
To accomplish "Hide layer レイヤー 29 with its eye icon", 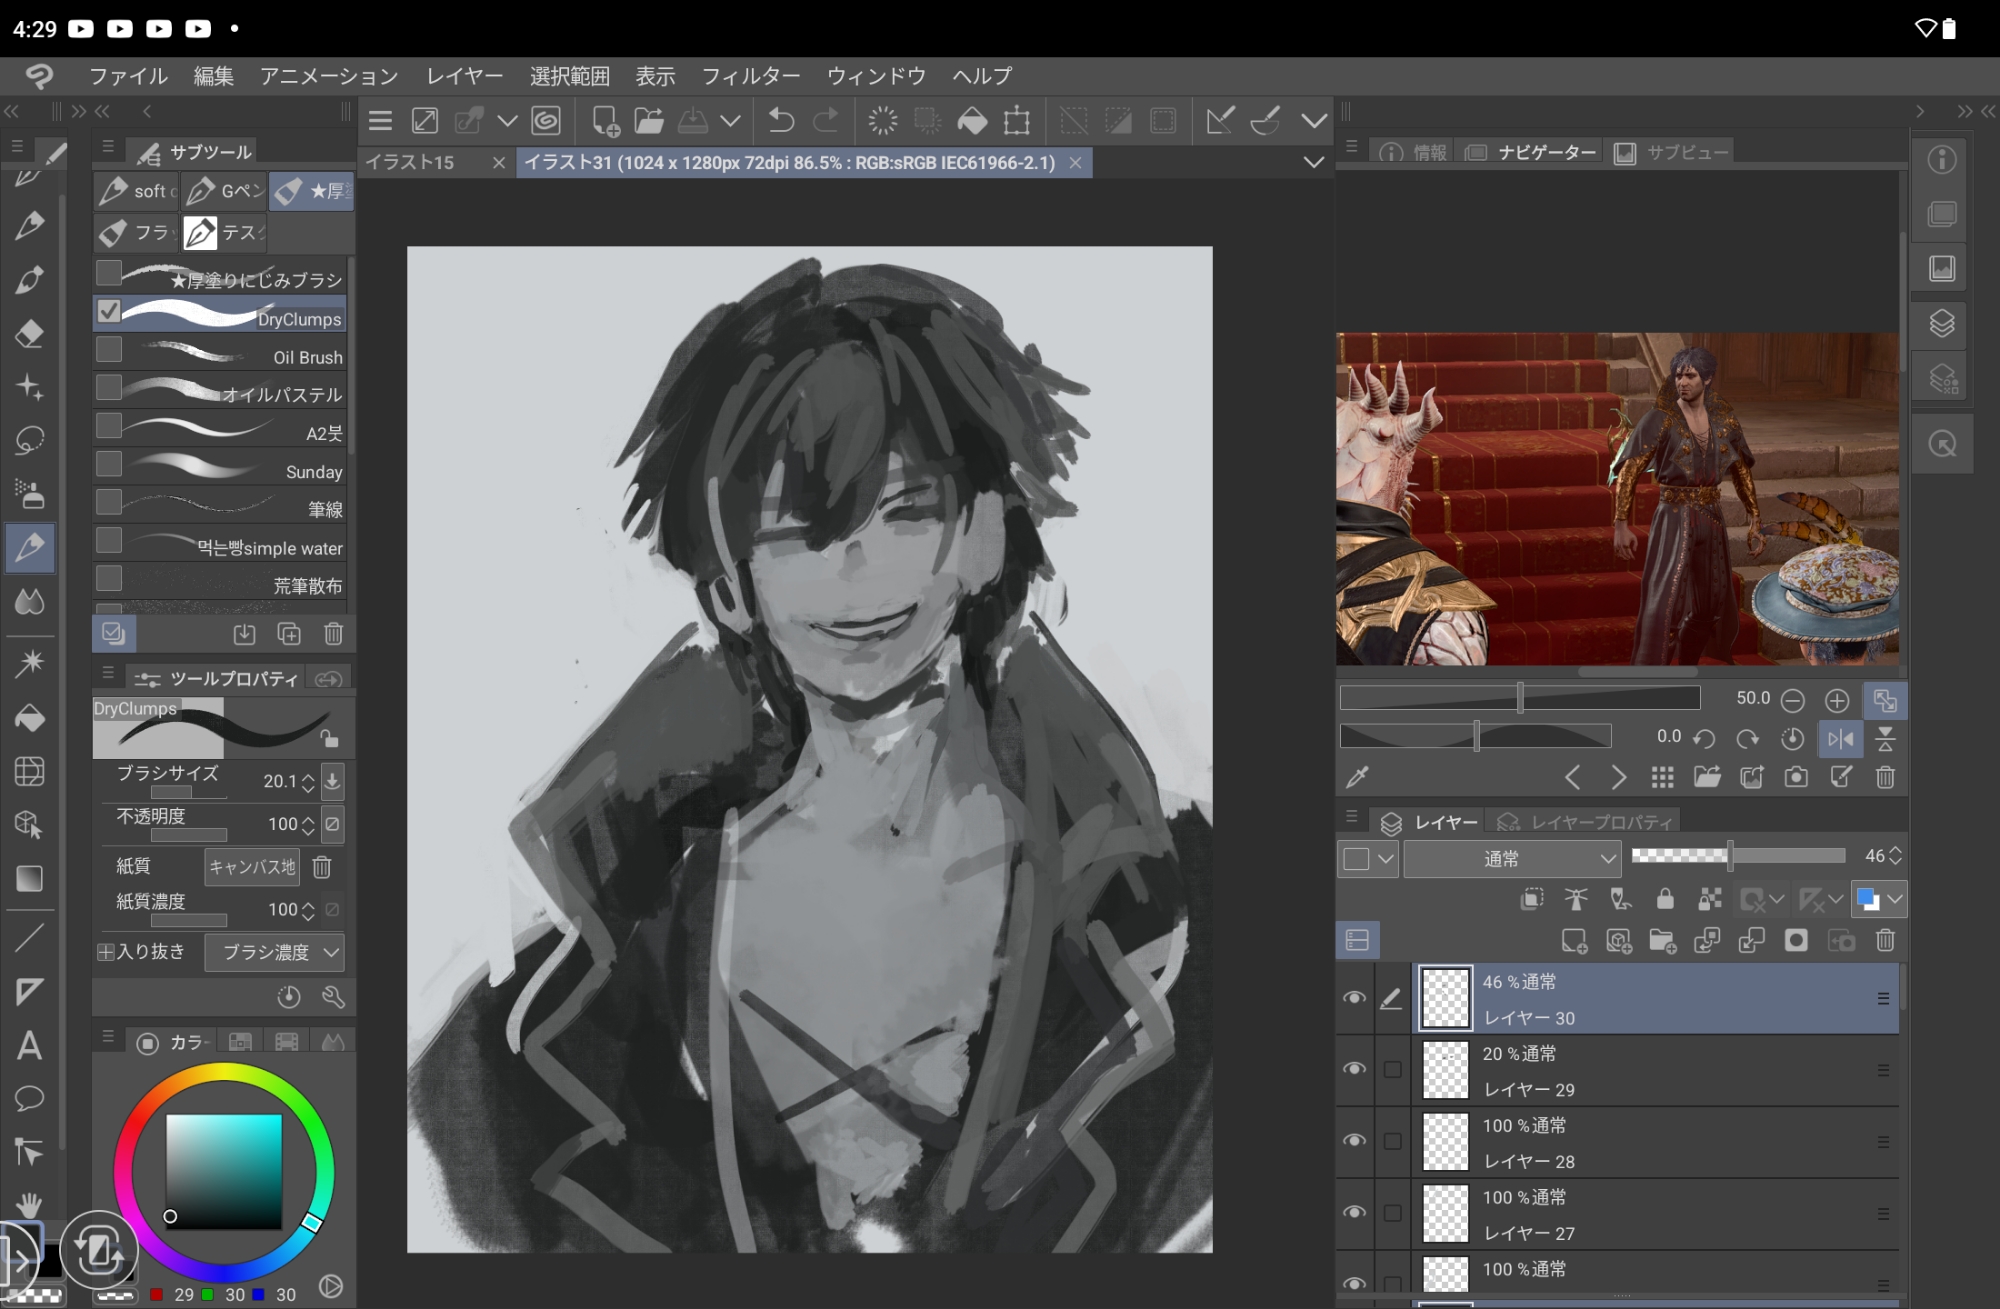I will [1355, 1069].
